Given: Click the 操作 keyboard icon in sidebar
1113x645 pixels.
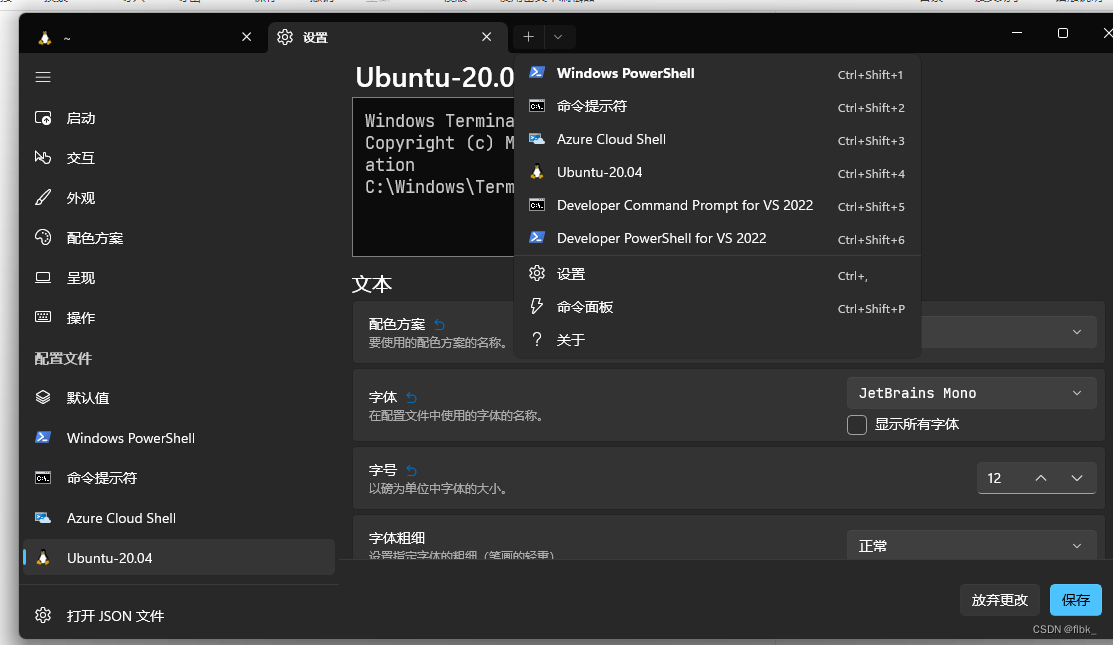Looking at the screenshot, I should tap(43, 317).
